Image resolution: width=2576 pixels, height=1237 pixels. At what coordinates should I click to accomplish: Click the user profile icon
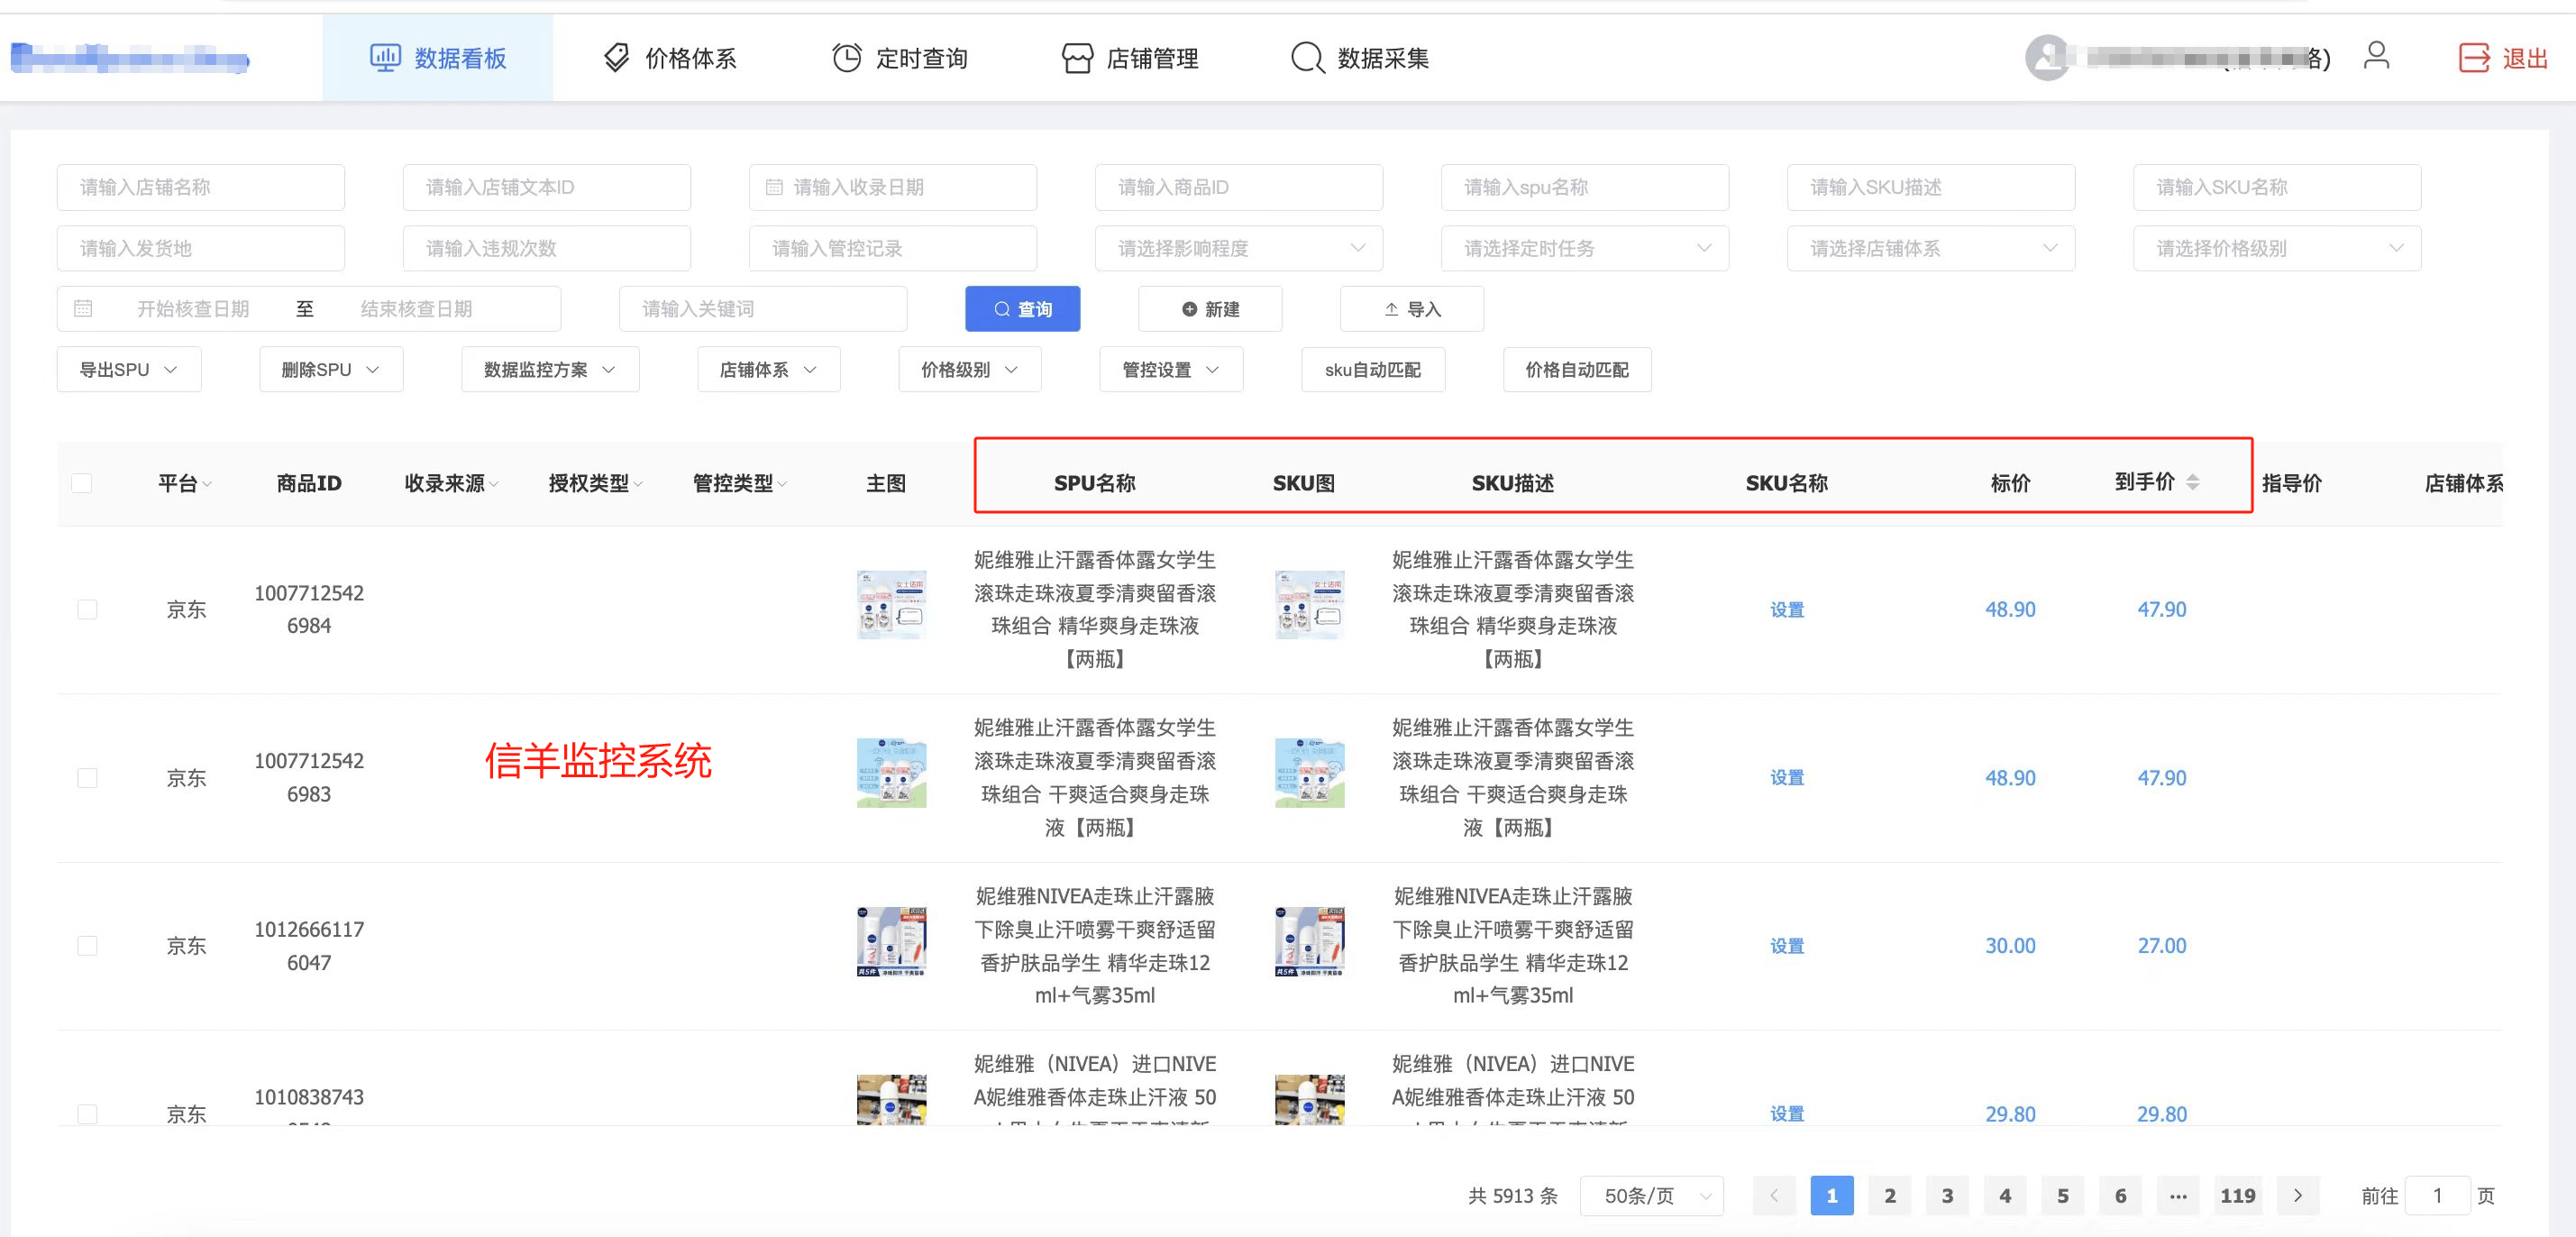click(x=2377, y=56)
